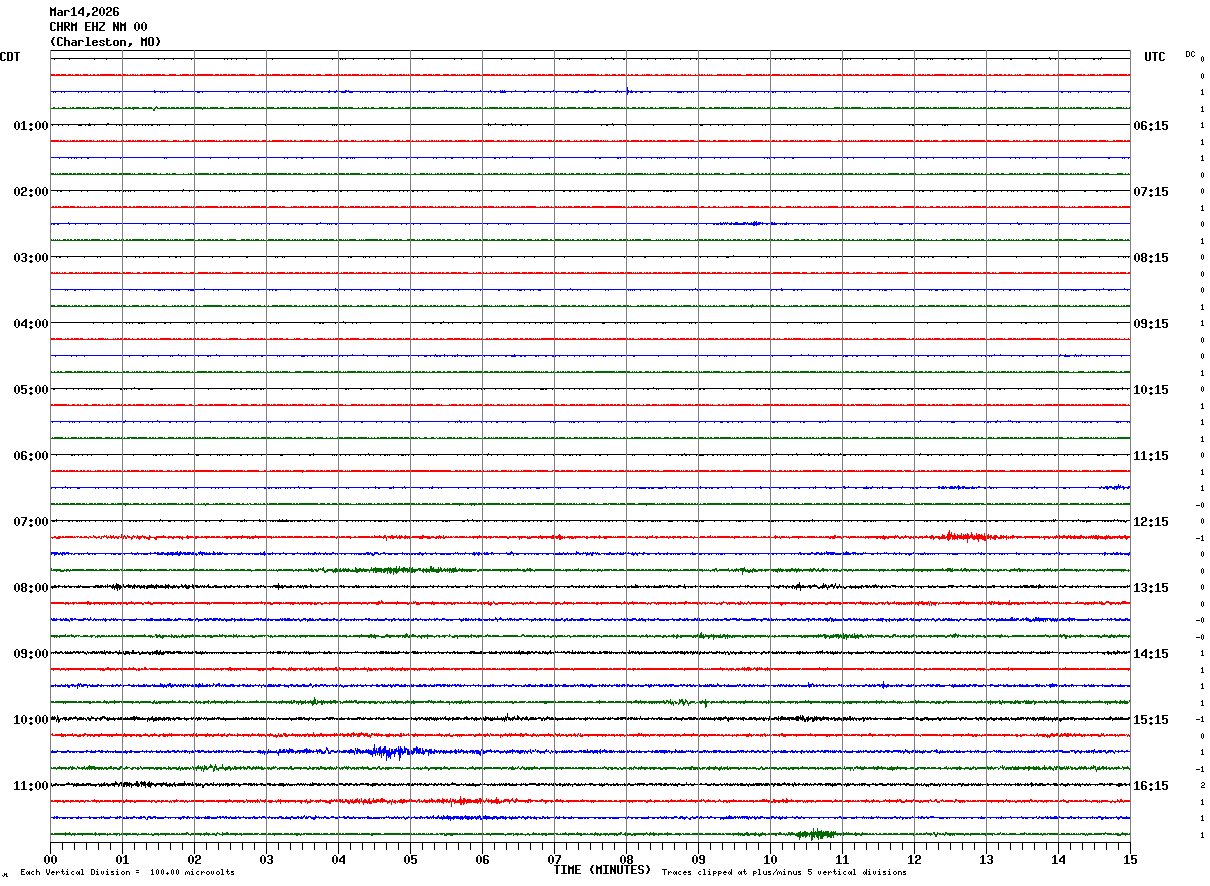Click the vertical division 100.00 microvolts note
This screenshot has width=1210, height=886.
[x=127, y=873]
